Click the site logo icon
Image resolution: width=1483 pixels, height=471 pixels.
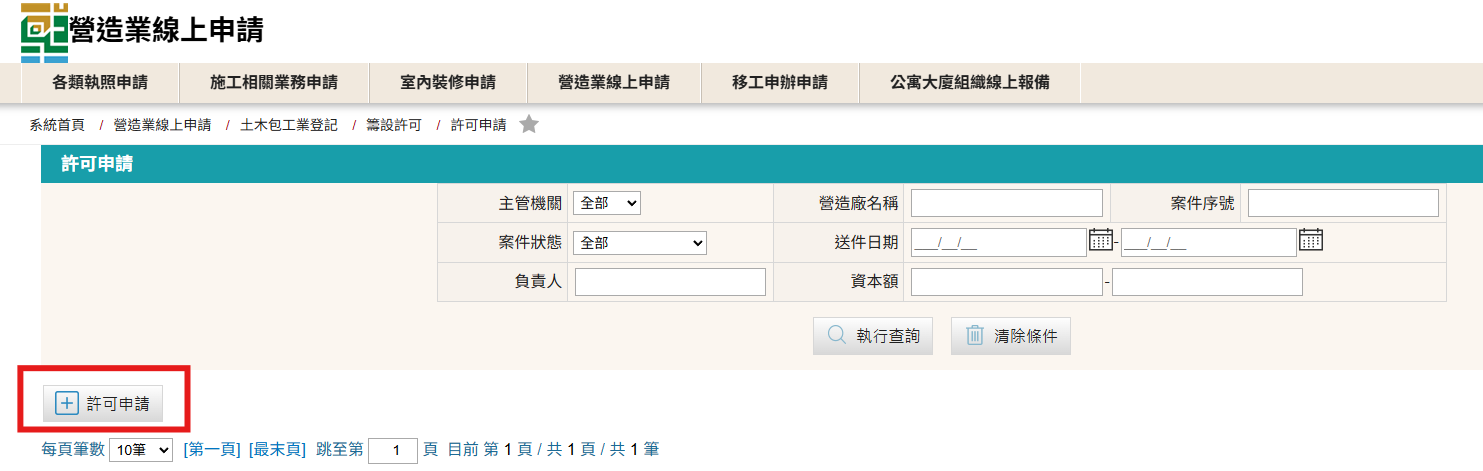[x=45, y=32]
